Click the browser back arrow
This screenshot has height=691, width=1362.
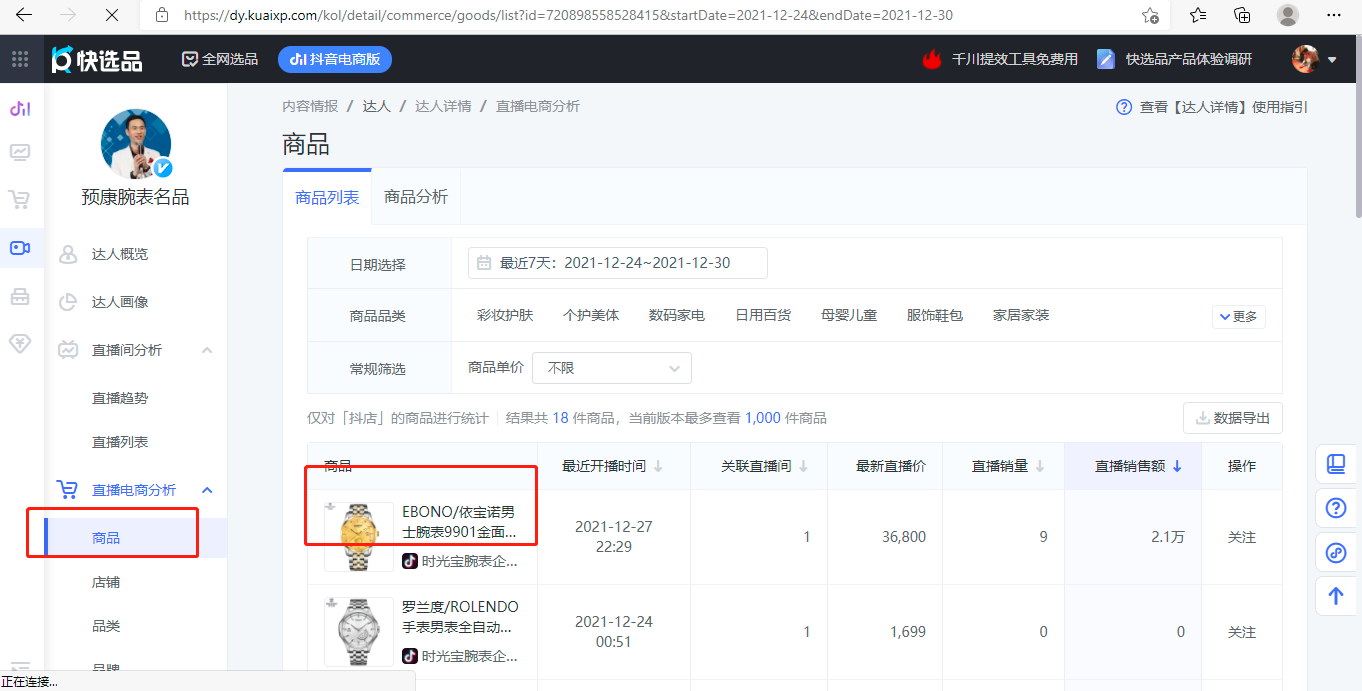click(x=24, y=16)
